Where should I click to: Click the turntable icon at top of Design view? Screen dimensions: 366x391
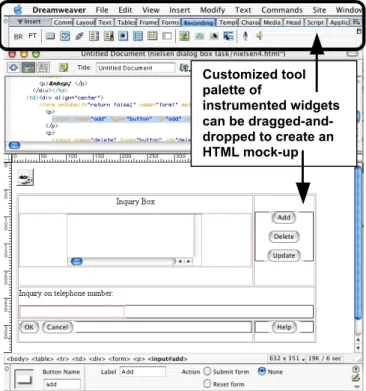tap(25, 178)
